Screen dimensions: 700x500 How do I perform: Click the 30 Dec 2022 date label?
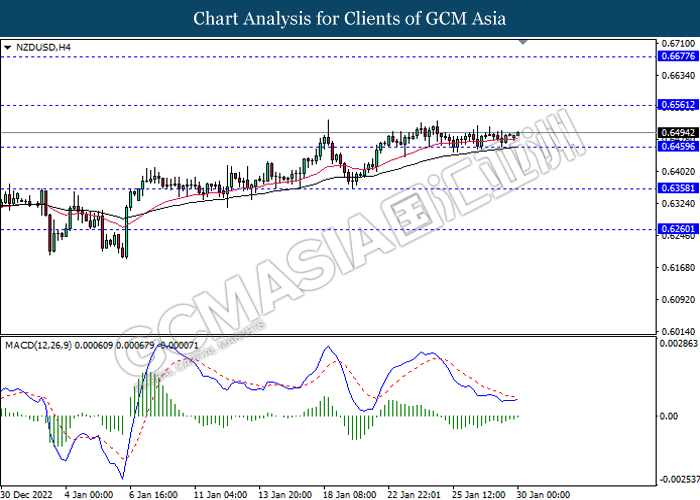point(28,493)
